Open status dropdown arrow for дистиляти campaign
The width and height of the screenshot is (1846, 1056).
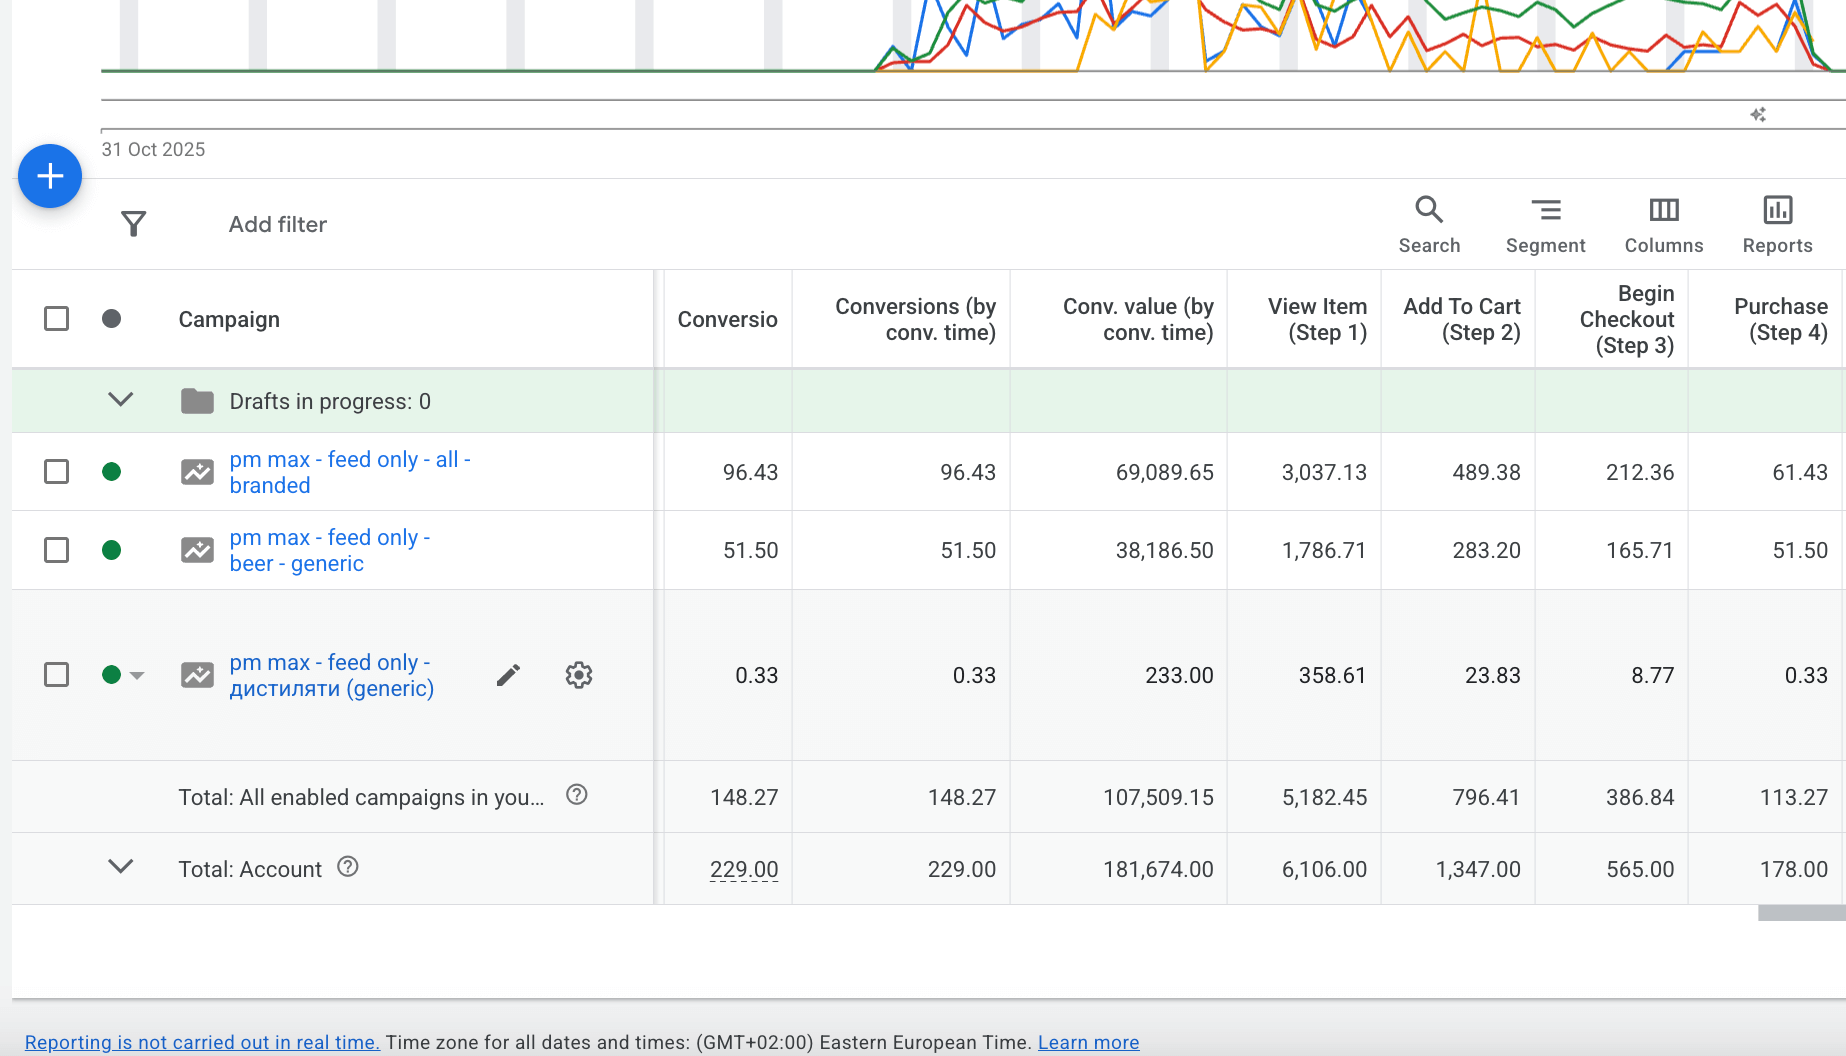[x=138, y=676]
